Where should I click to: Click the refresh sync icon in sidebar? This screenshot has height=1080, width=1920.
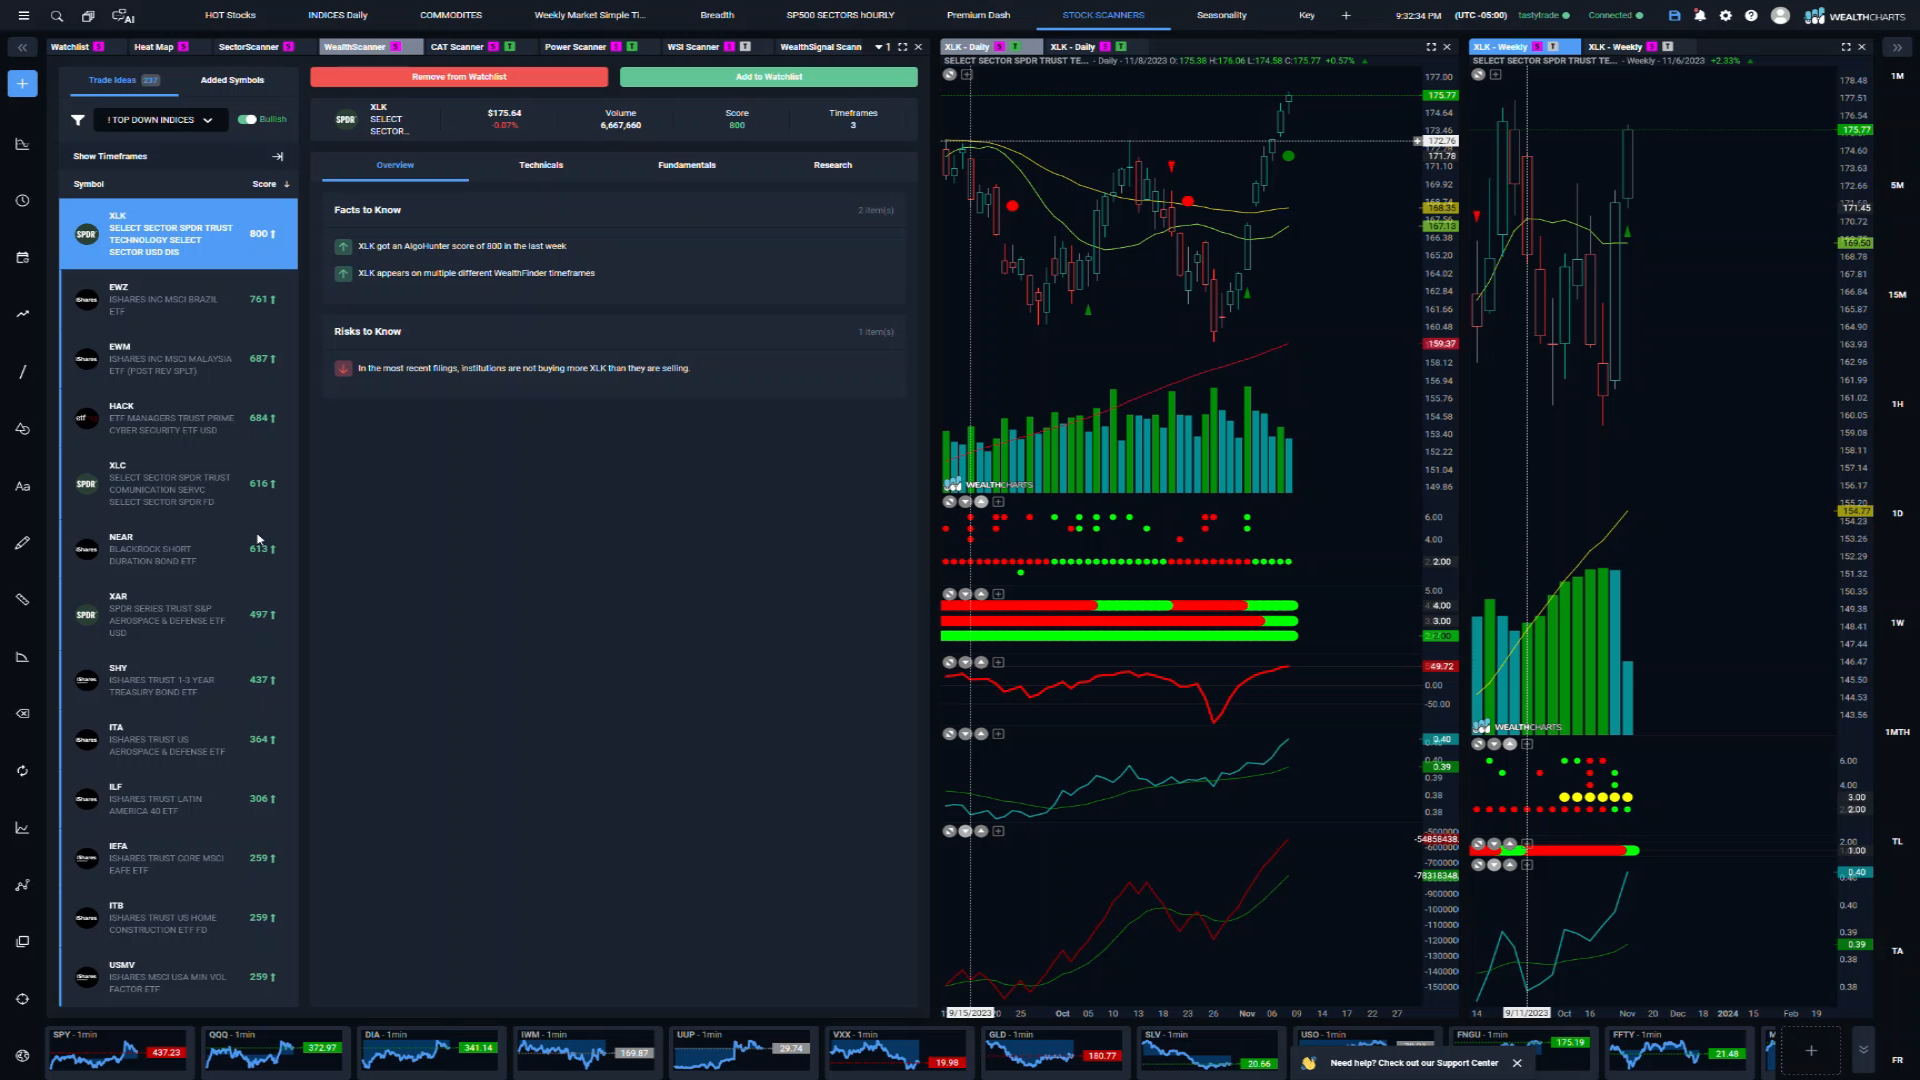tap(22, 771)
